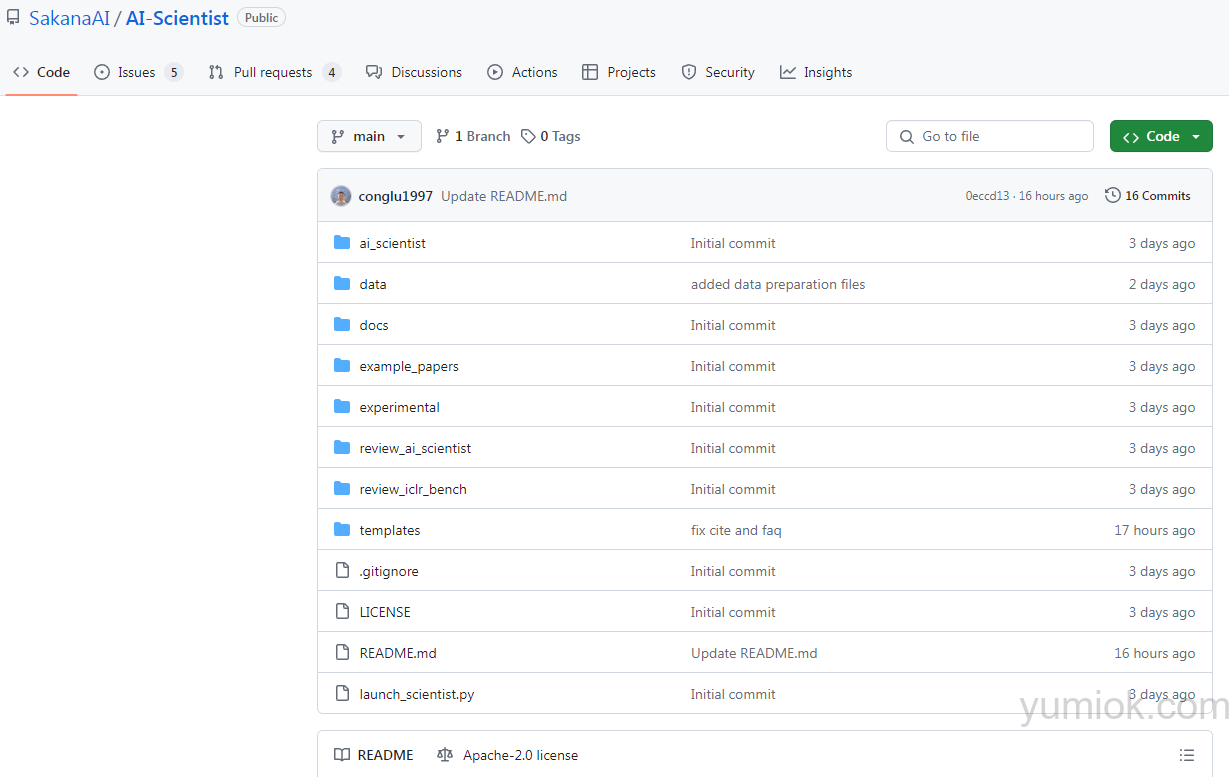Click the 0eccd13 commit hash
The width and height of the screenshot is (1229, 777).
coord(987,196)
